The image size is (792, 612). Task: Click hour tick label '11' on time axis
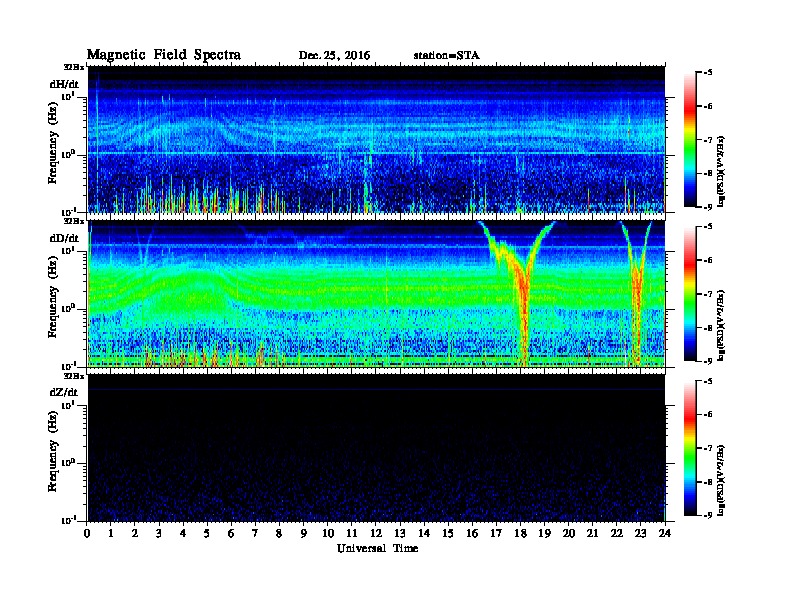tap(352, 534)
